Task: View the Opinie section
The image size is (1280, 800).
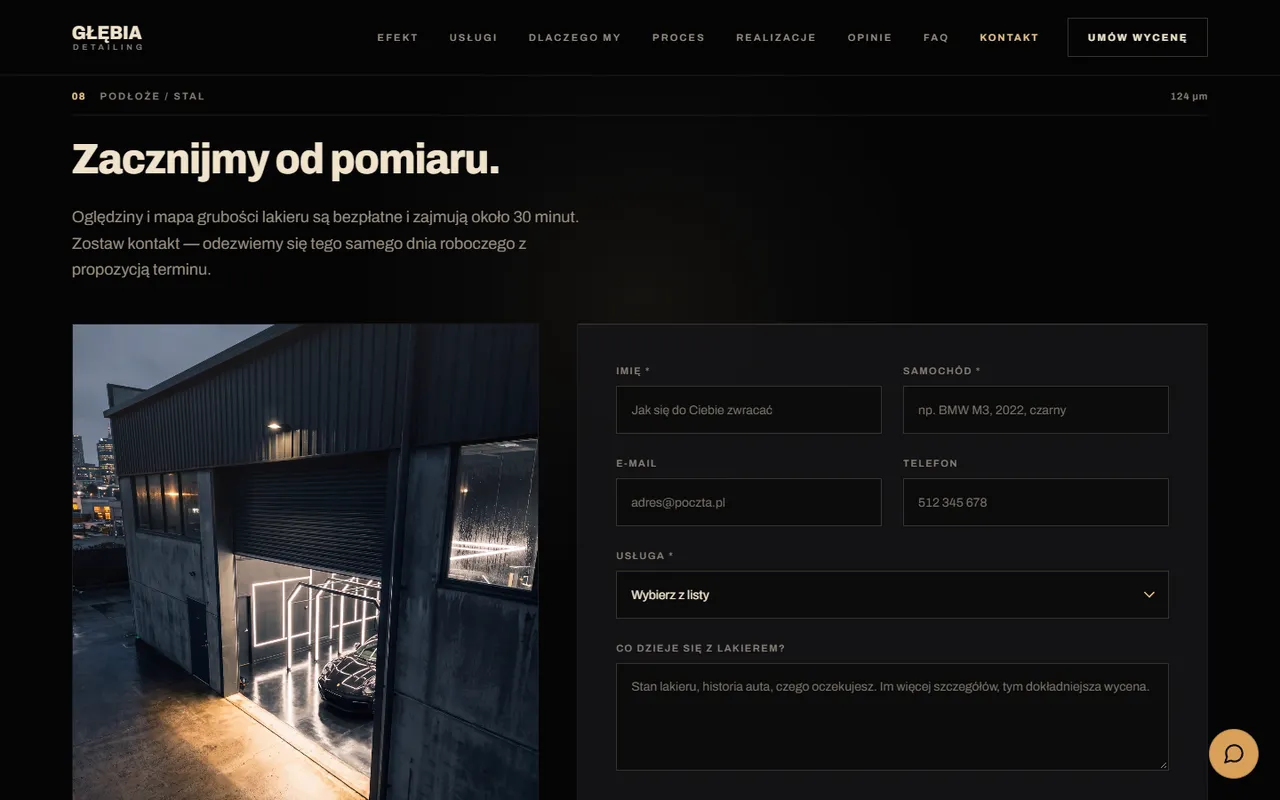Action: [869, 38]
